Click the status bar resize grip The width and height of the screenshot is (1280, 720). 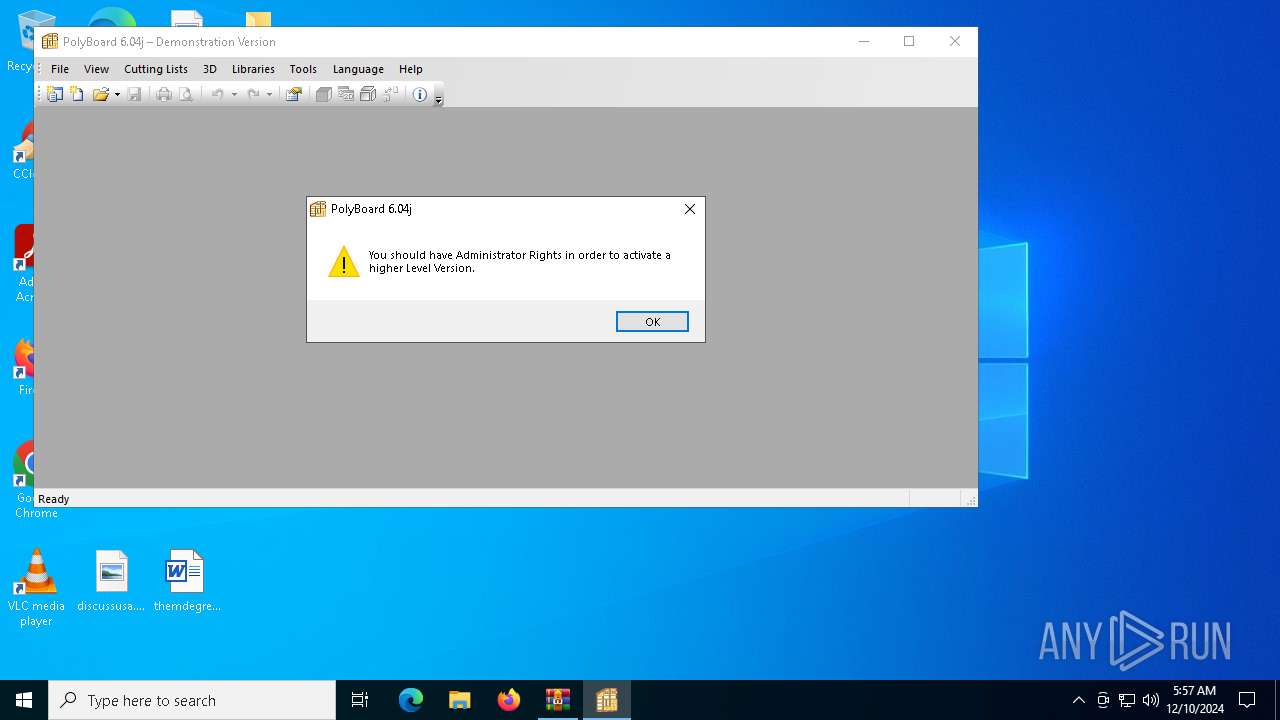(970, 500)
